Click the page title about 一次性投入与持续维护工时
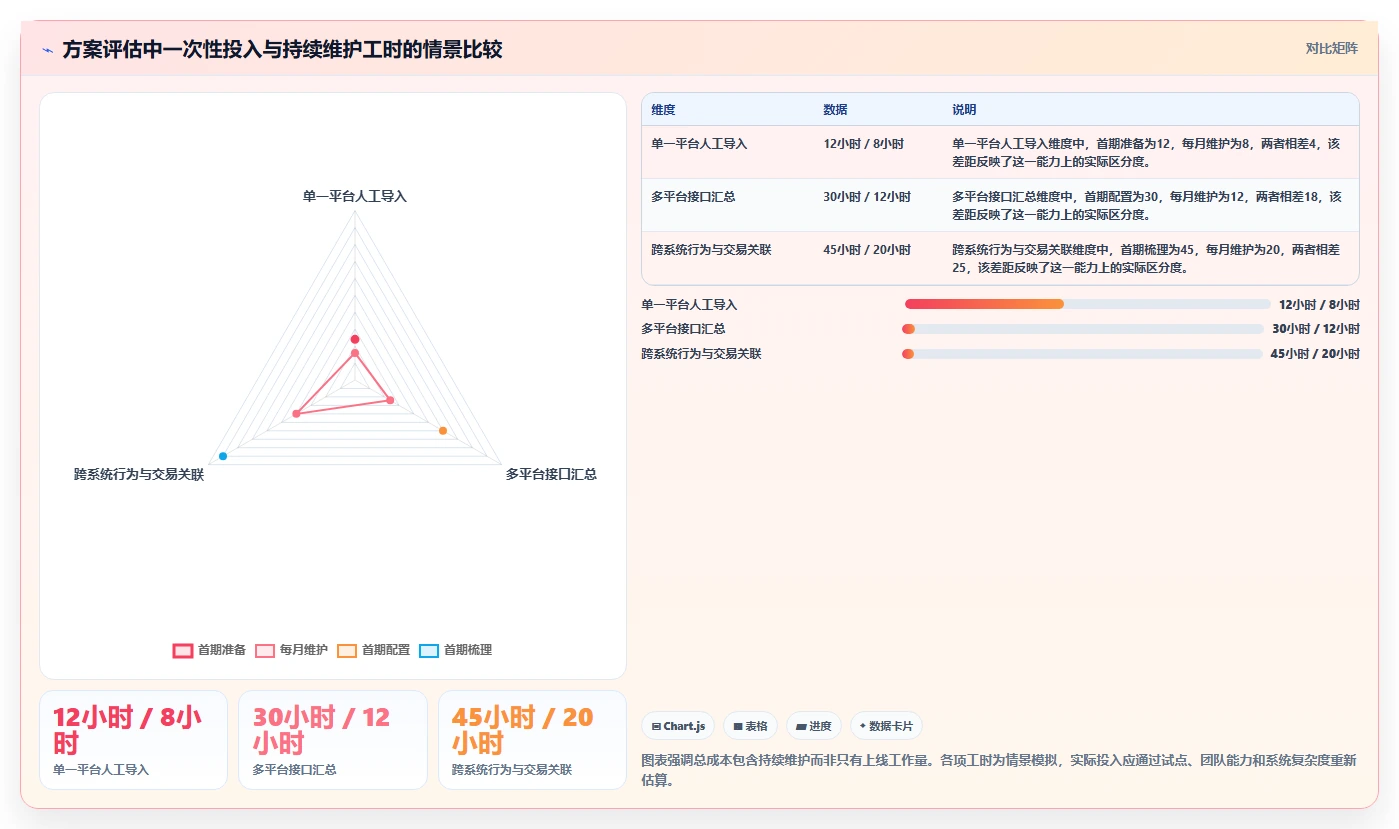 coord(282,49)
